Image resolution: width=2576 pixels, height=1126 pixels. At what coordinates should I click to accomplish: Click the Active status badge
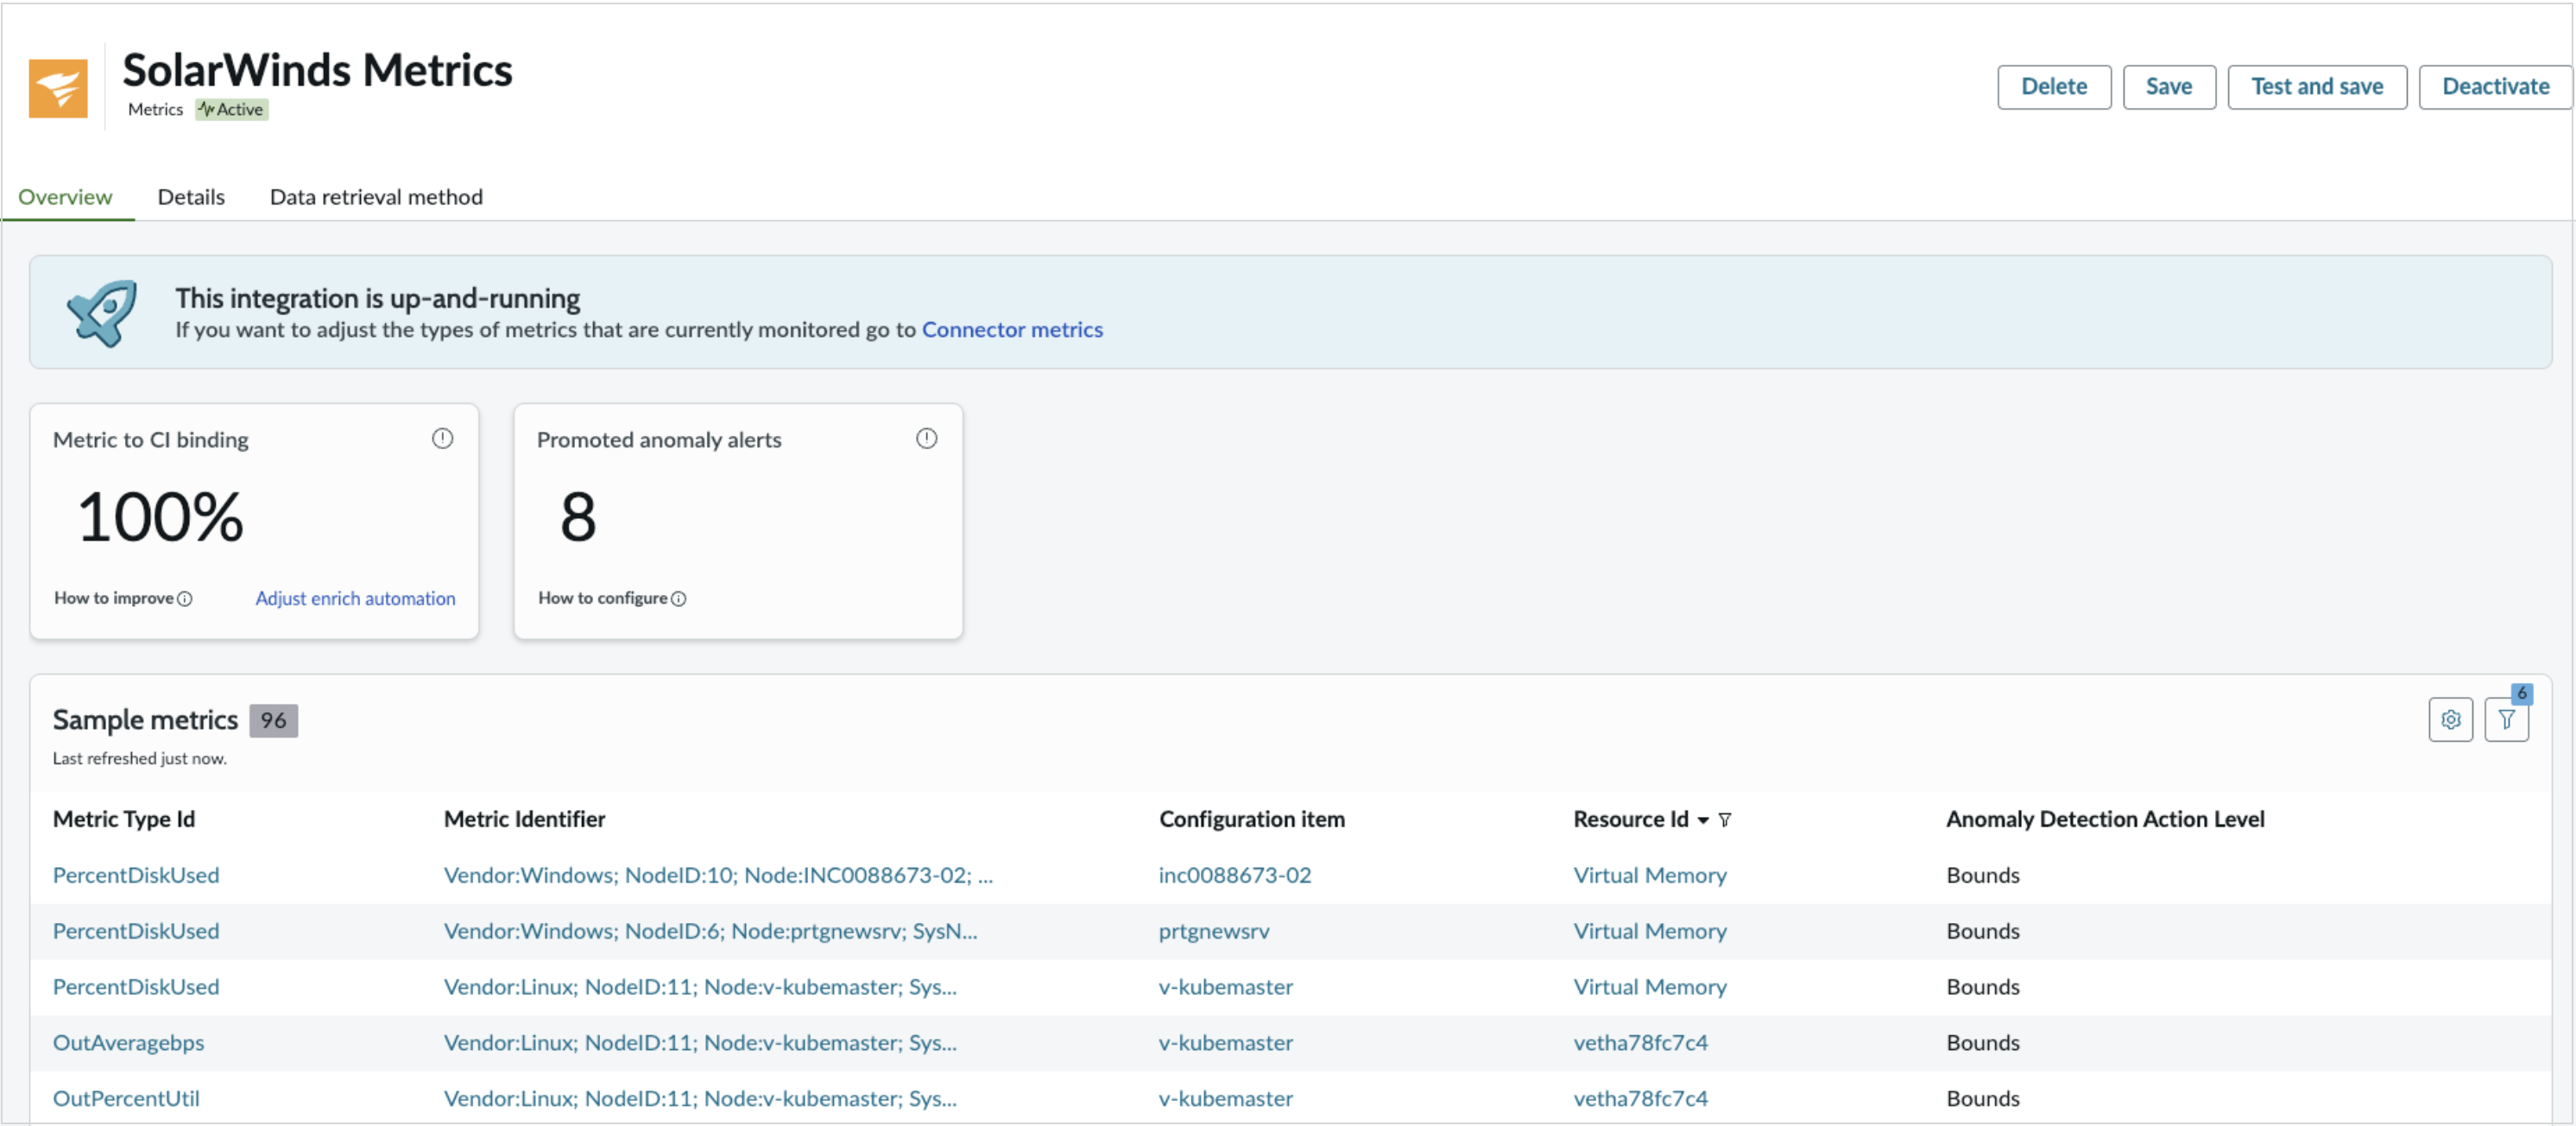click(x=232, y=109)
